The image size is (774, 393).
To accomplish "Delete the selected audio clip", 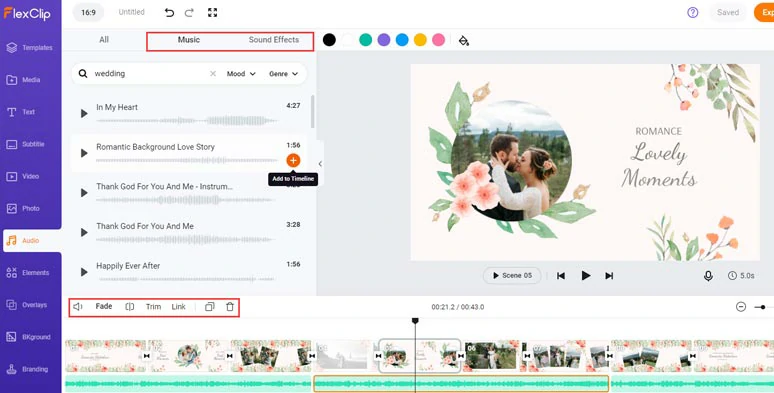I will (x=230, y=307).
